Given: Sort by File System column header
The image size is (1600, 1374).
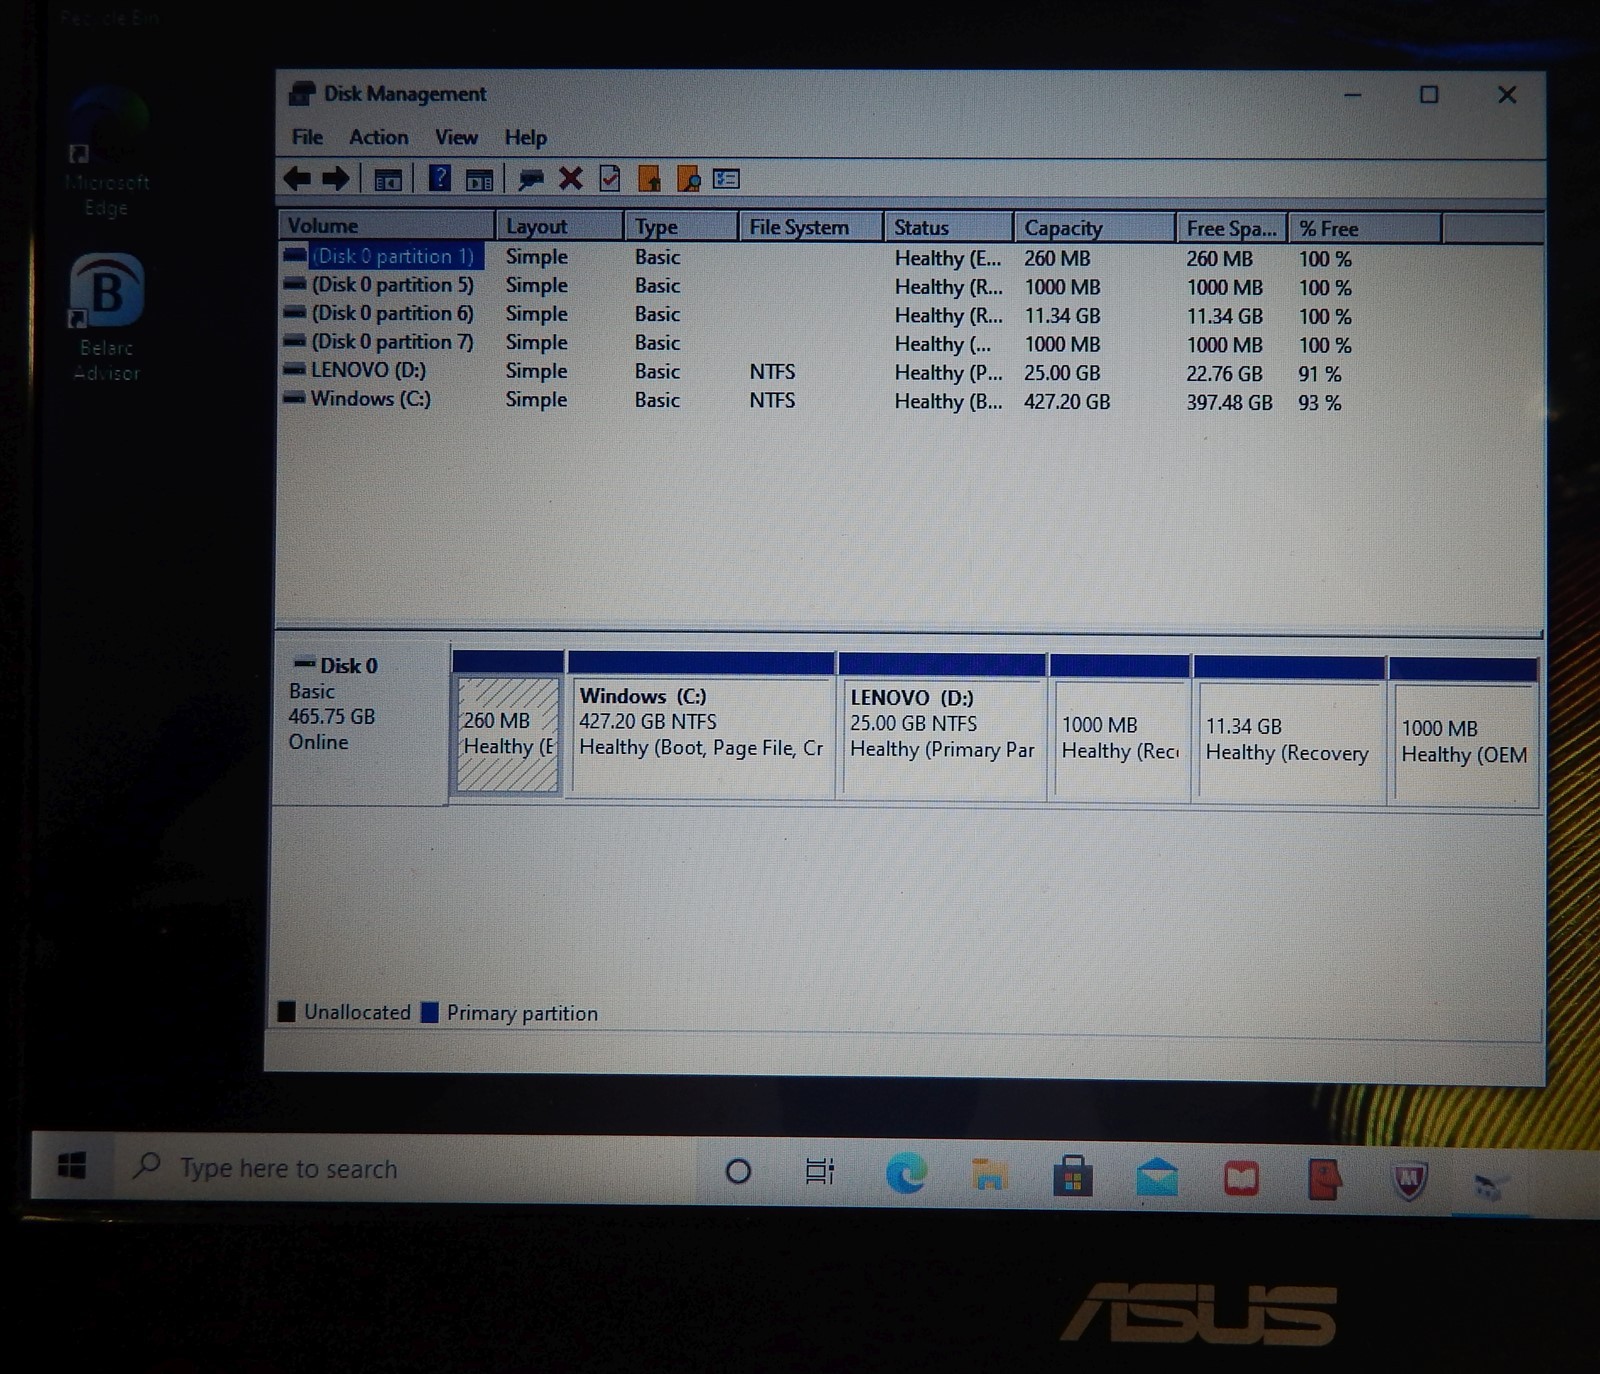Looking at the screenshot, I should 811,227.
